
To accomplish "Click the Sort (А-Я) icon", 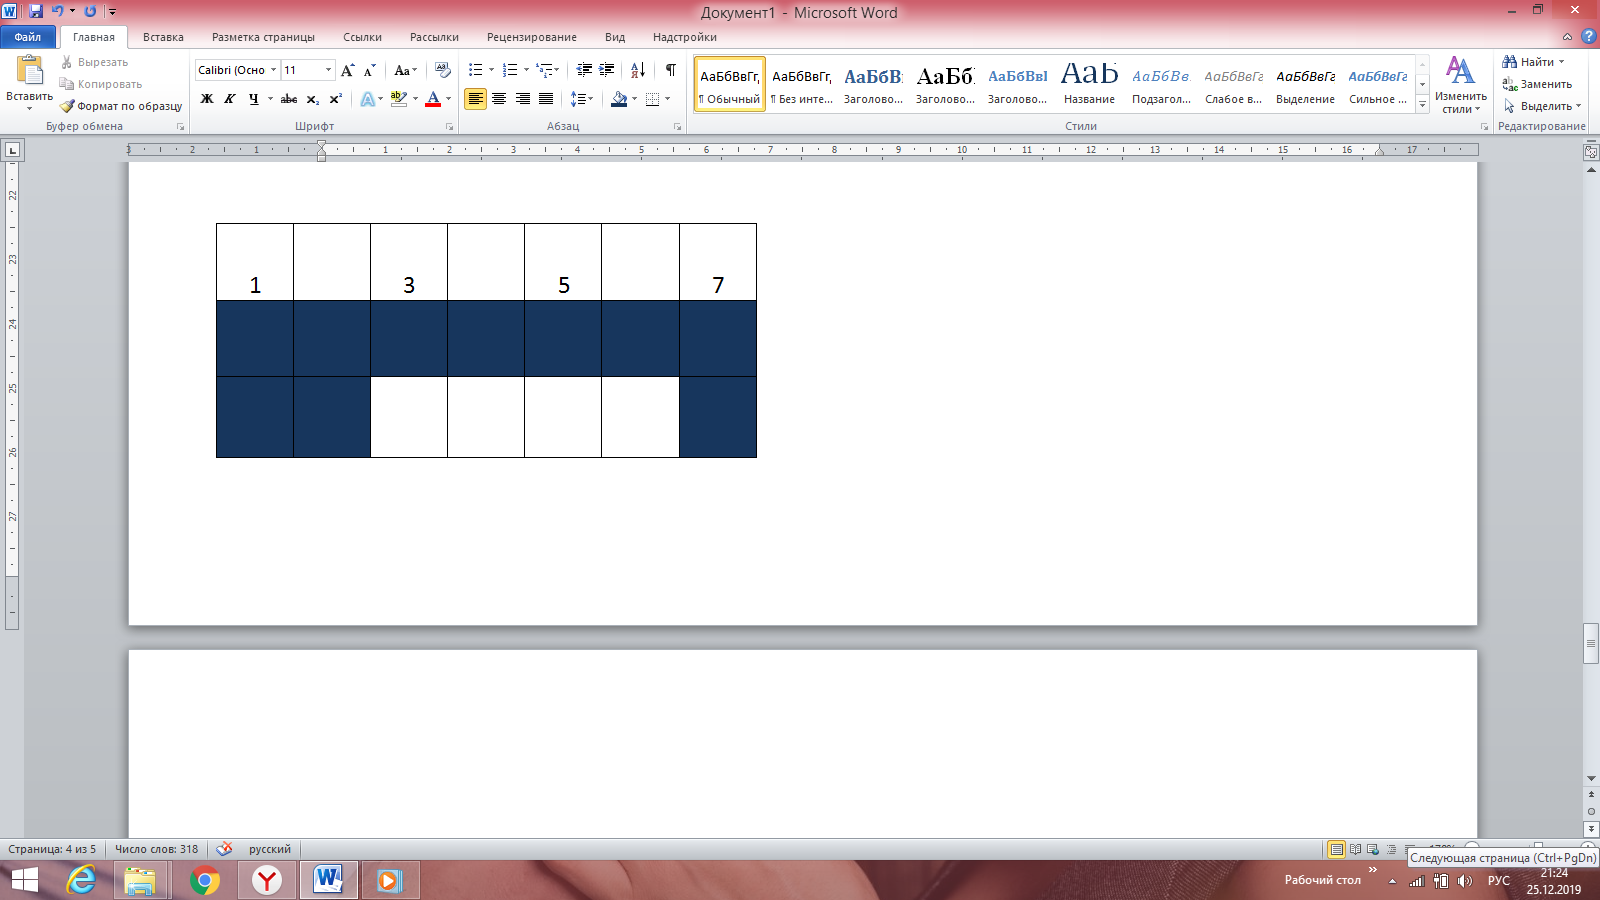I will tap(638, 70).
